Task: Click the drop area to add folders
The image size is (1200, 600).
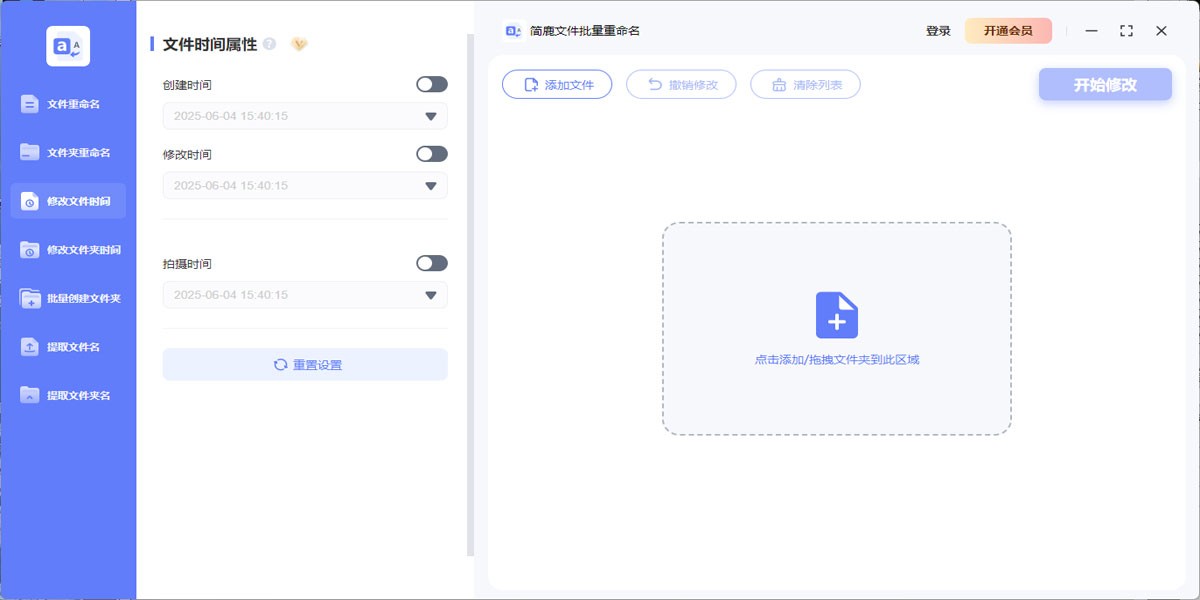Action: coord(837,330)
